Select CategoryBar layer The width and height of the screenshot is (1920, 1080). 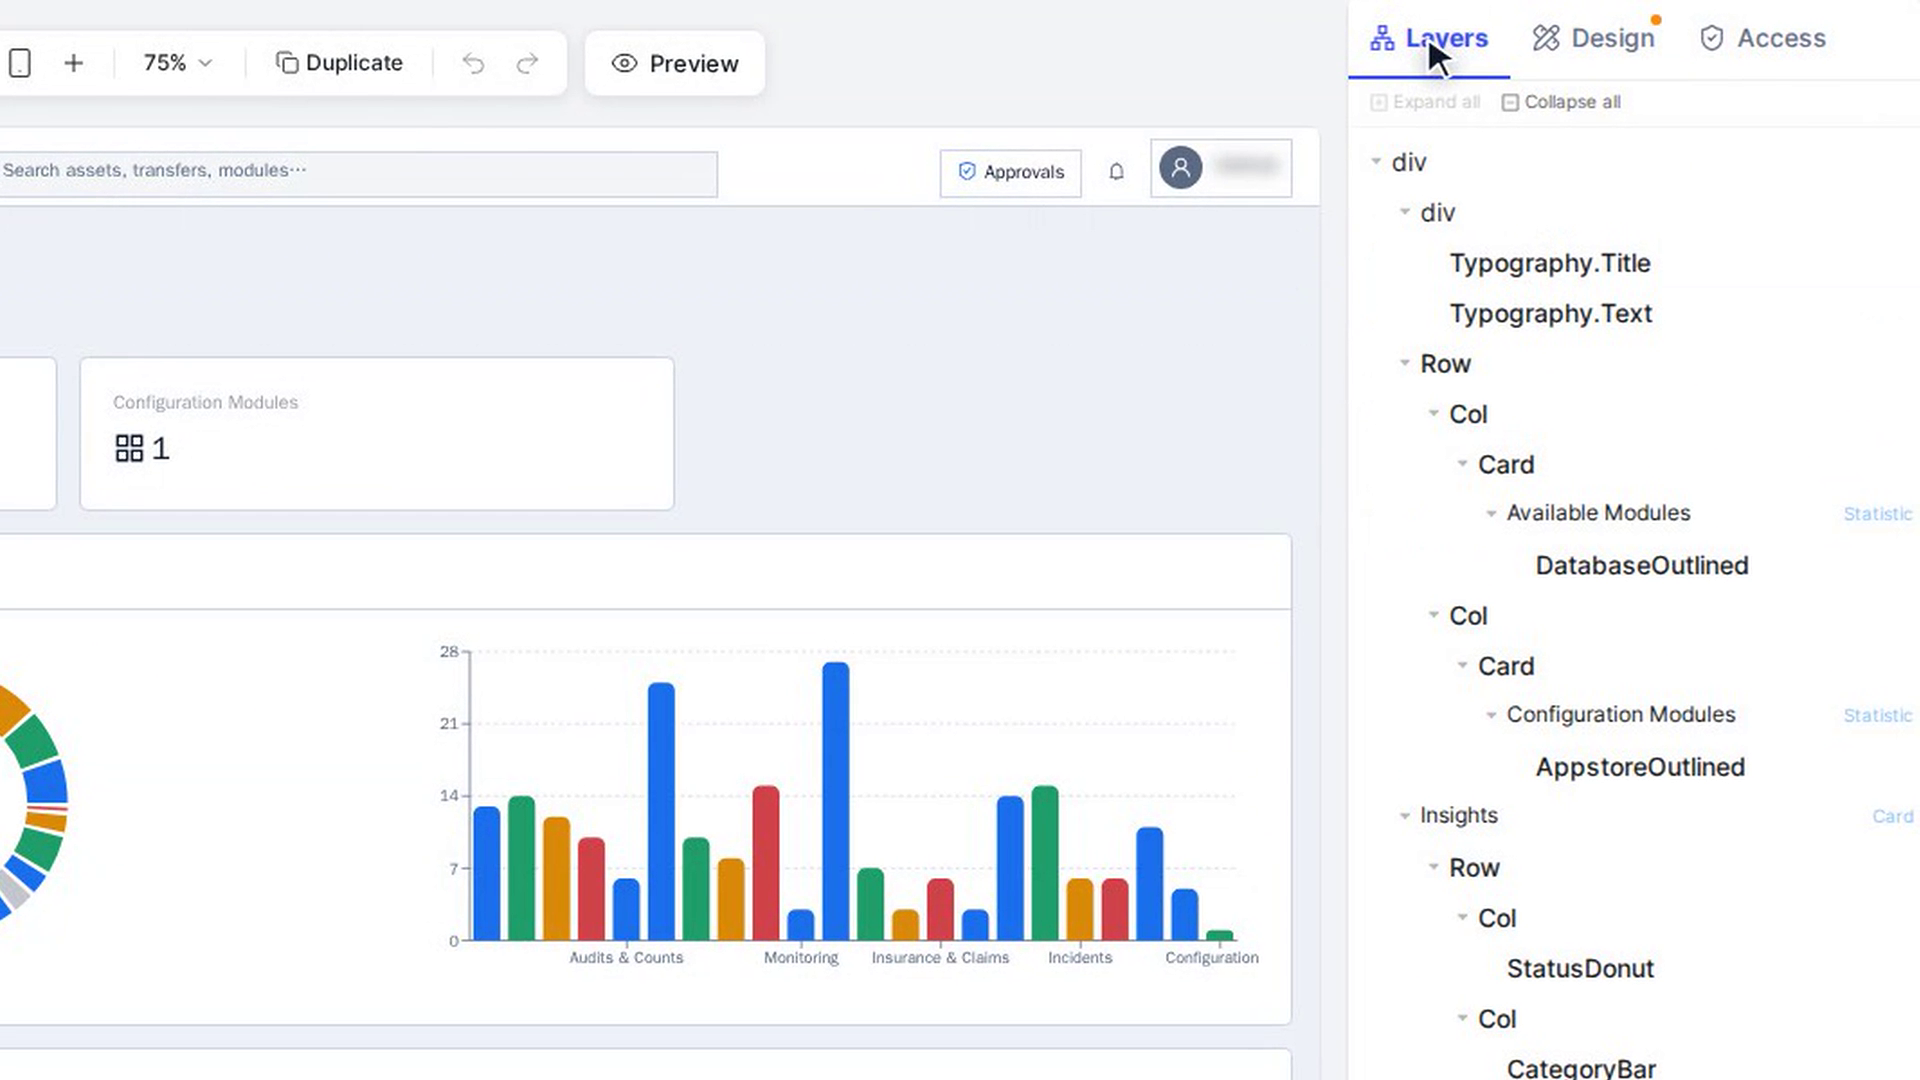click(1581, 1068)
